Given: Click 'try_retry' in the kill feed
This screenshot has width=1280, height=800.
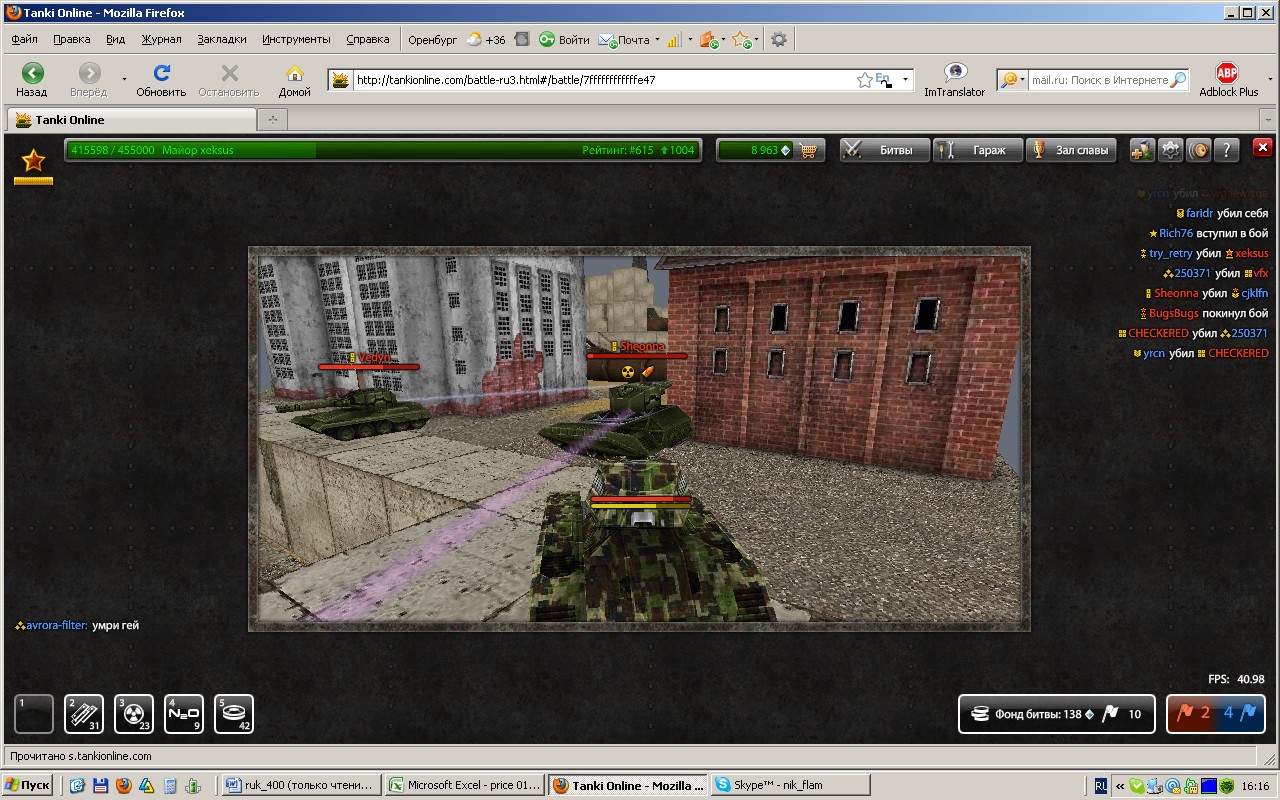Looking at the screenshot, I should coord(1170,253).
